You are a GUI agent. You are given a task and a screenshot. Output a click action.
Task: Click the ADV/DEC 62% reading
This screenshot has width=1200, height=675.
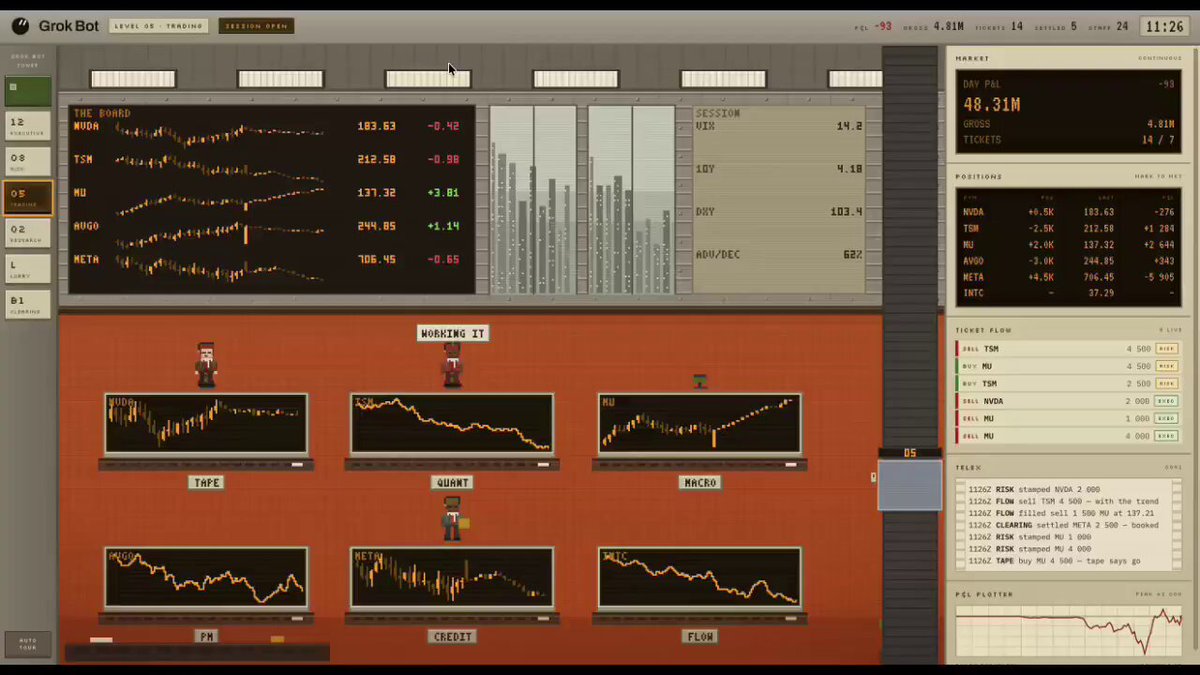779,255
